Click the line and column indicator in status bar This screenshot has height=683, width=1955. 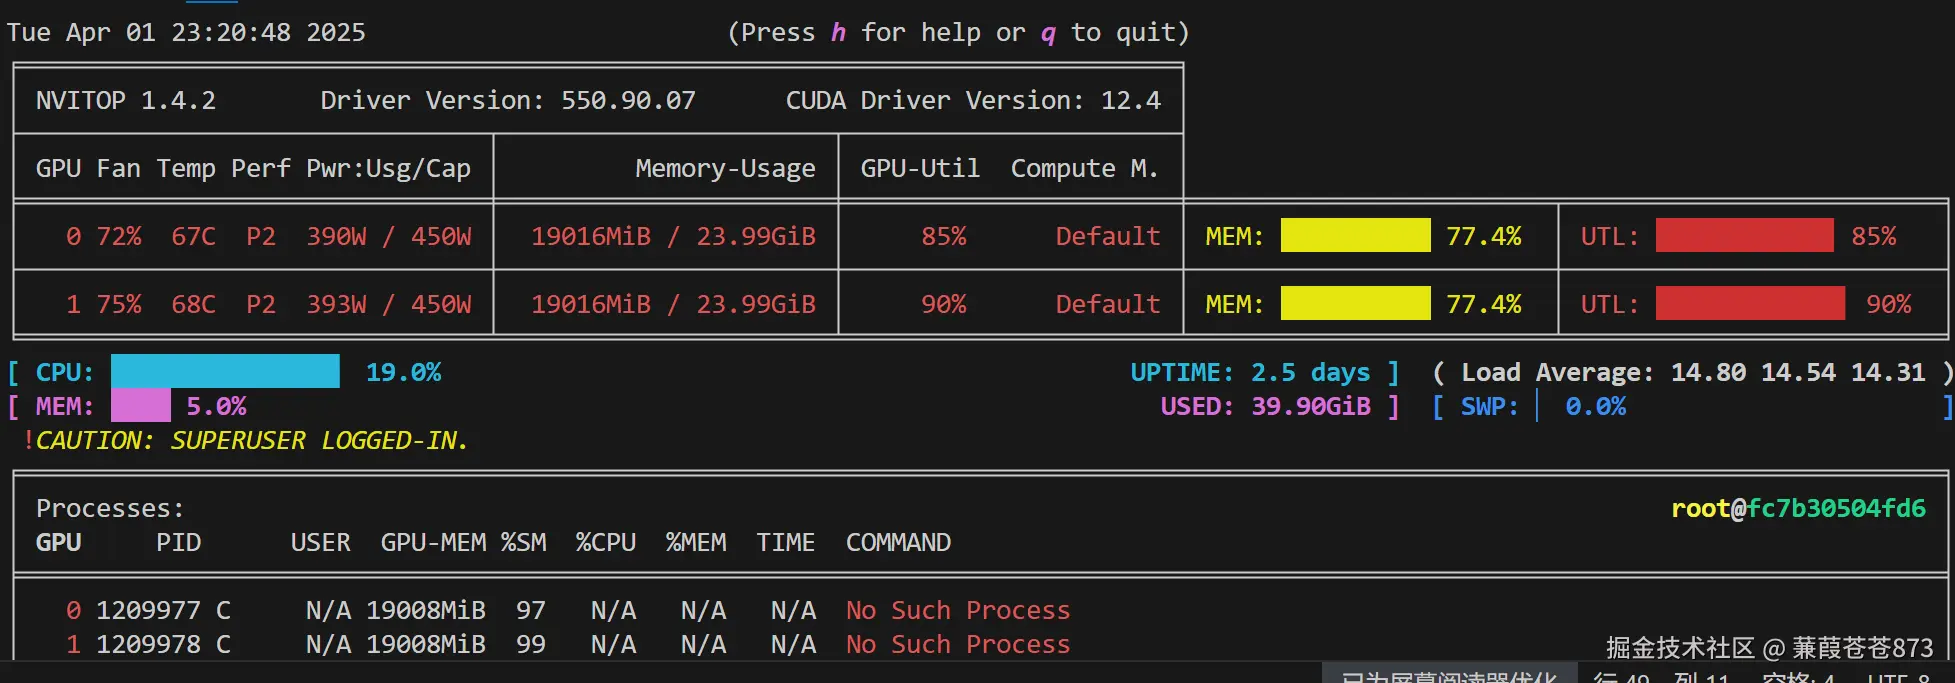tap(1660, 677)
